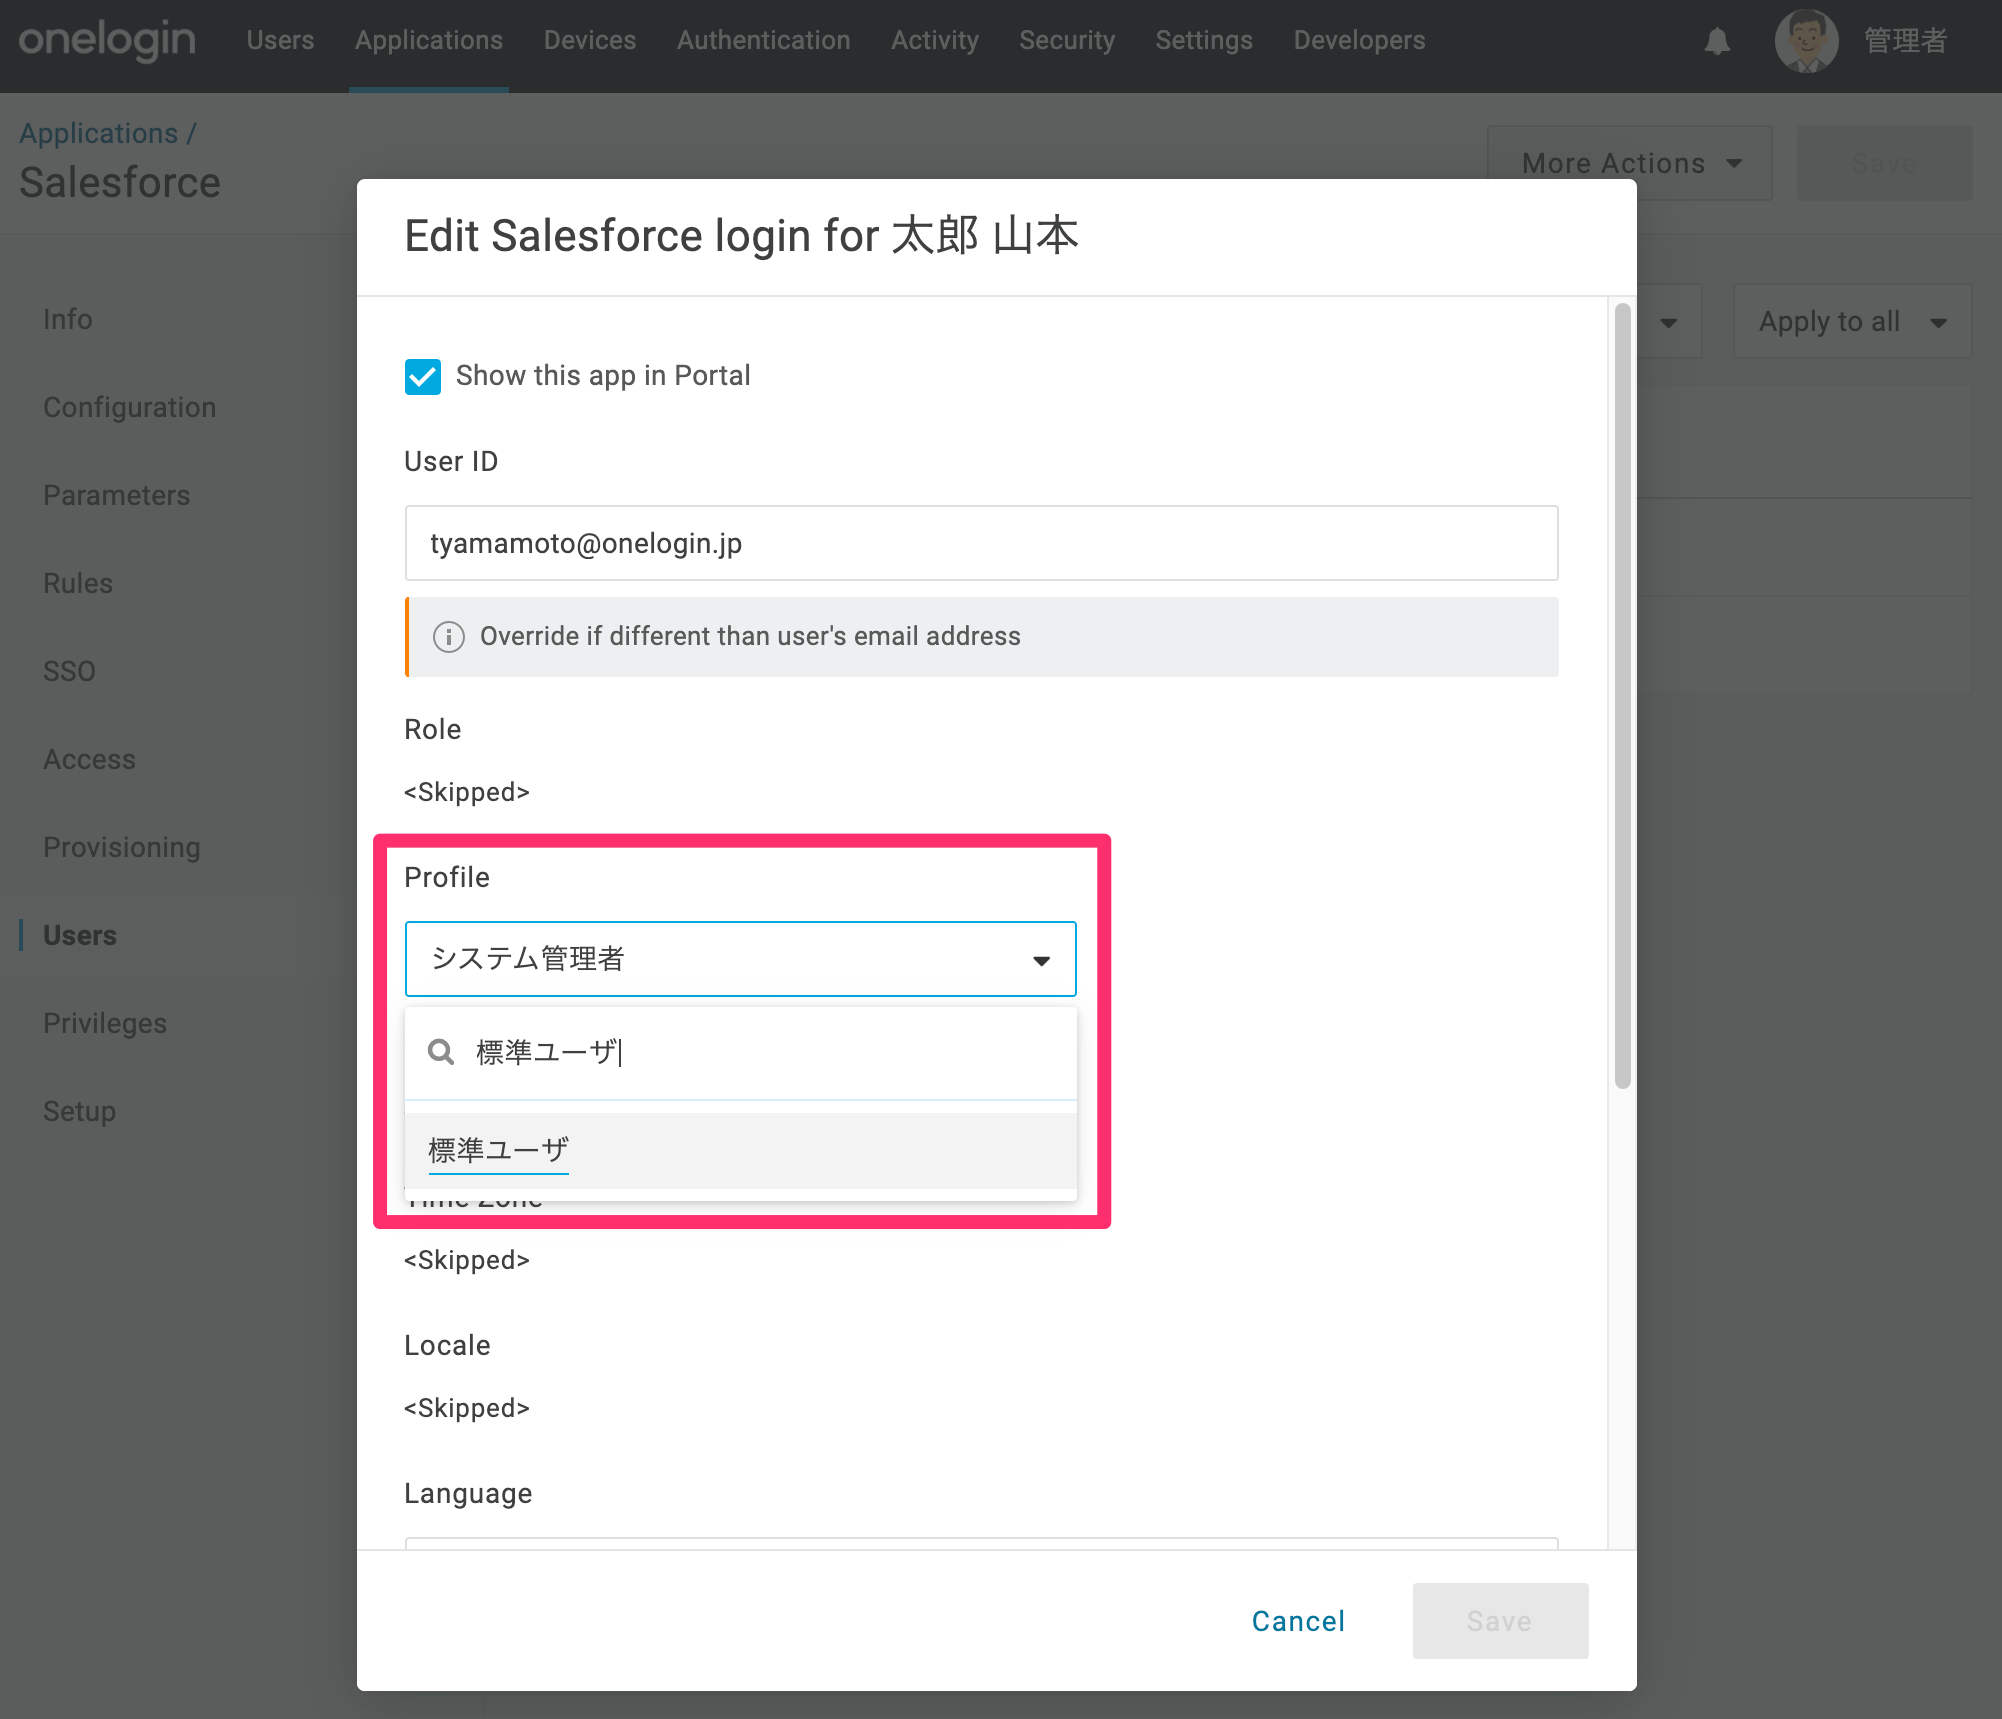Click the User ID field label
The width and height of the screenshot is (2002, 1719).
coord(451,461)
